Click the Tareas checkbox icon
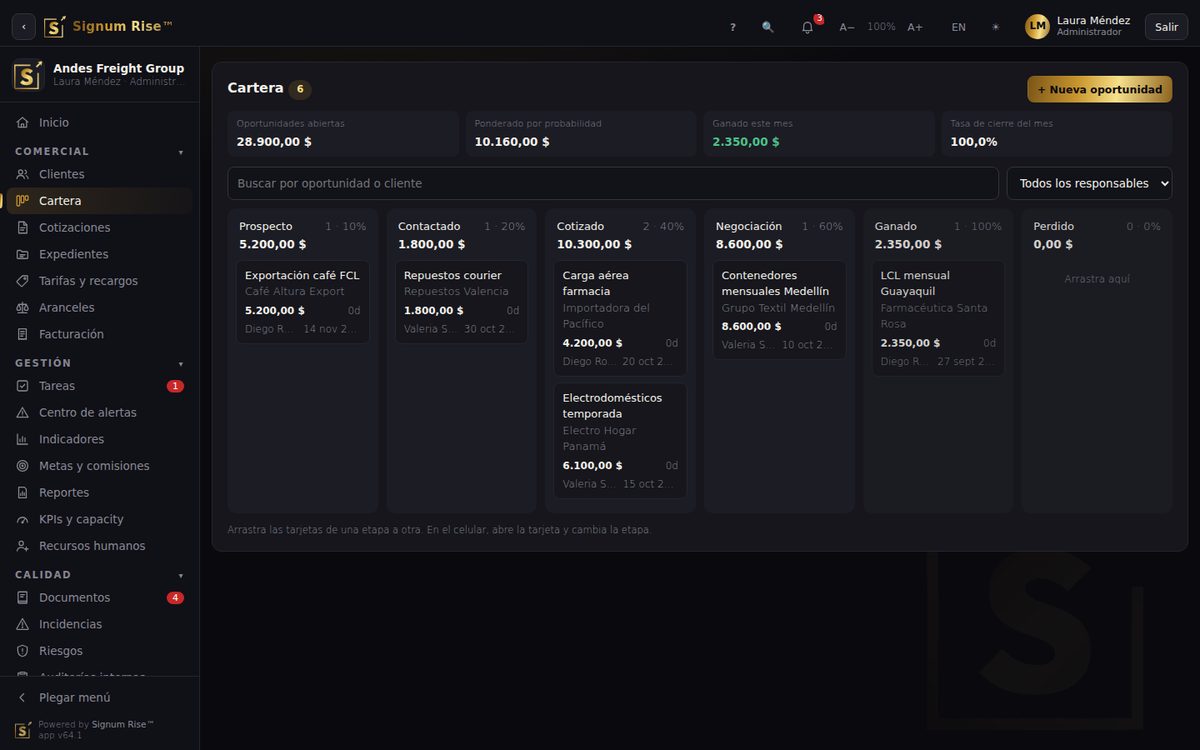1200x750 pixels. 23,386
